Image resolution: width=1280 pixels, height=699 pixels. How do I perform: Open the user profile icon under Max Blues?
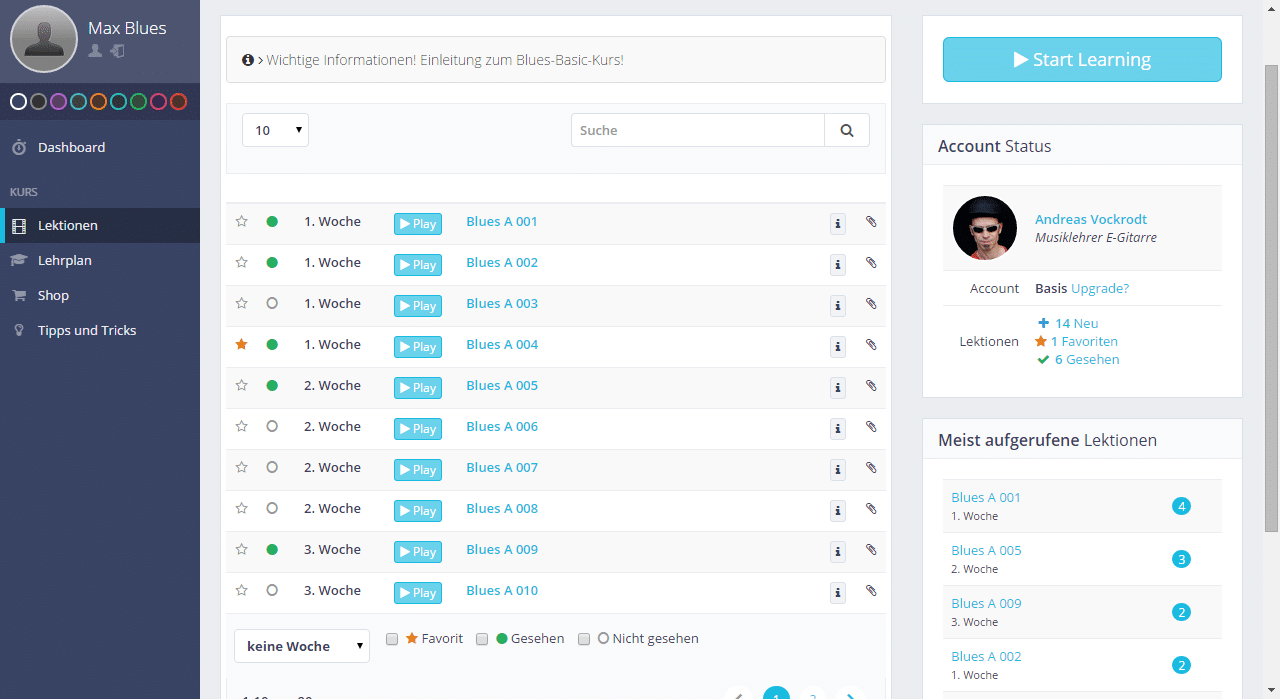click(95, 51)
